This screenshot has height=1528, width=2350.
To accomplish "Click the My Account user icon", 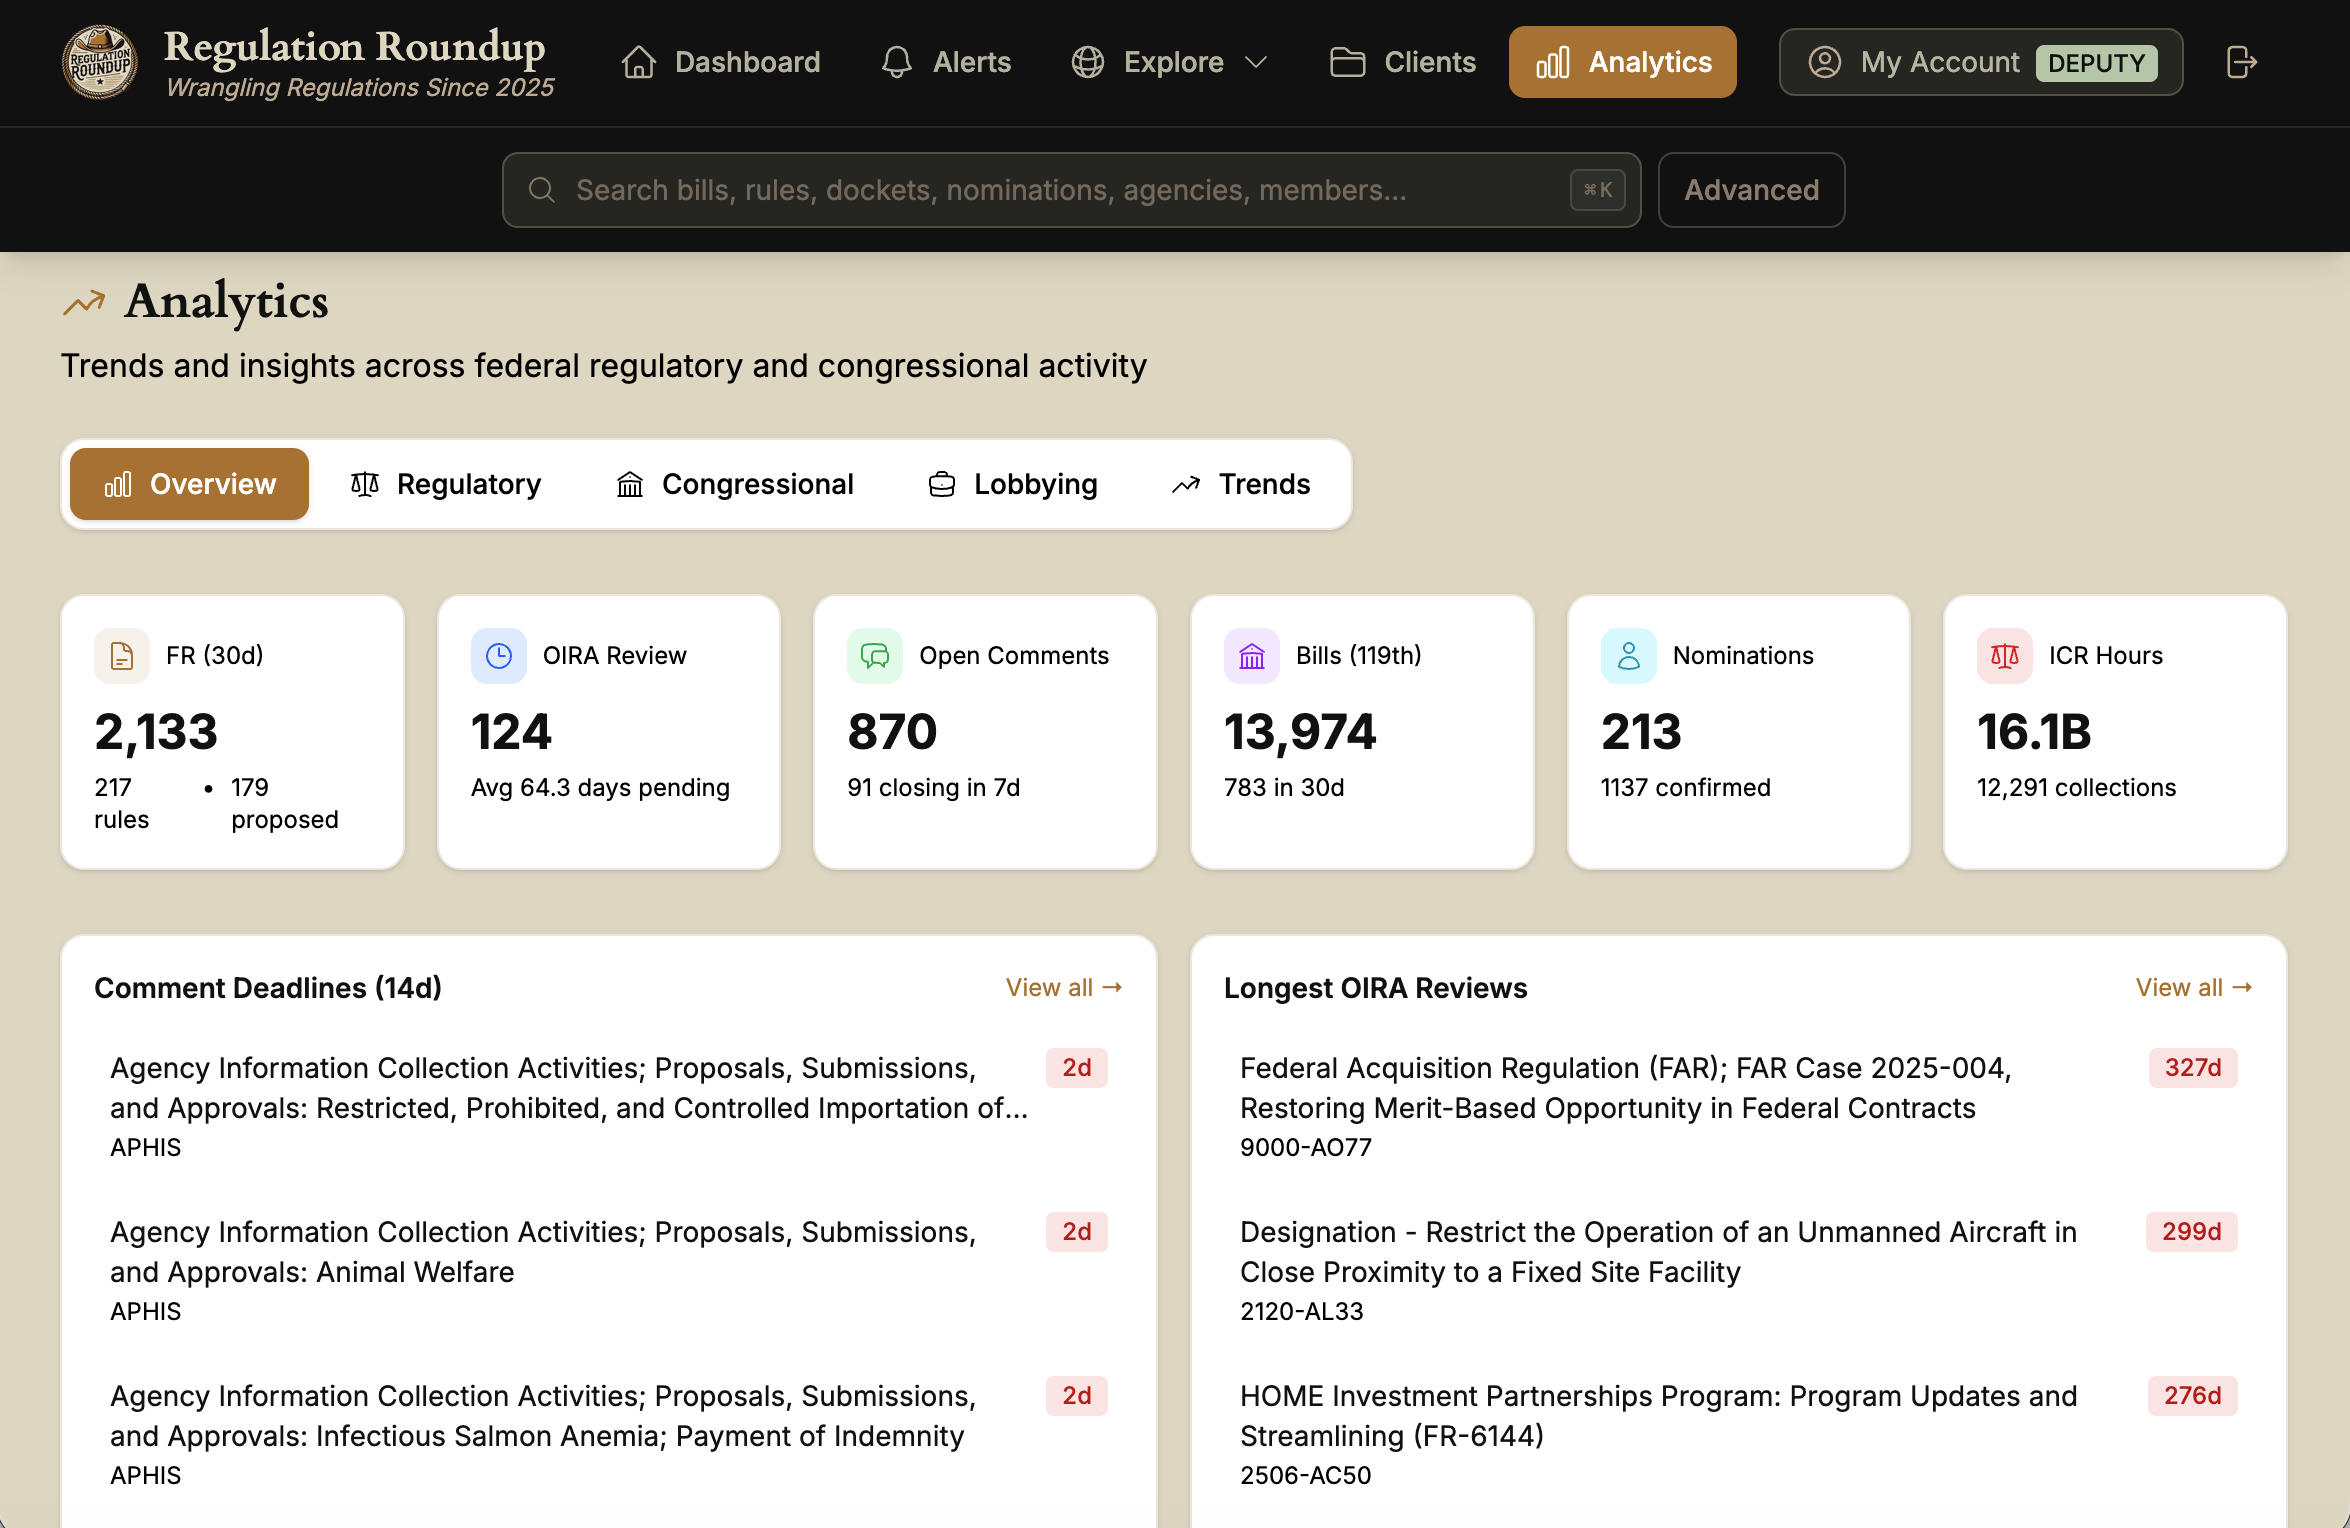I will (x=1824, y=61).
